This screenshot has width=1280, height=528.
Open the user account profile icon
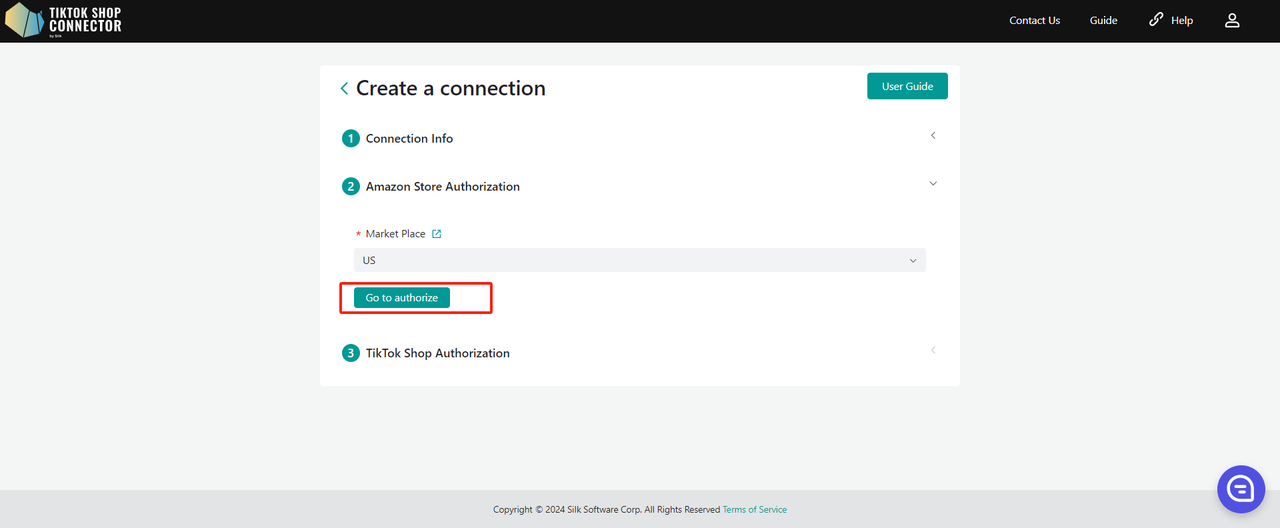[x=1232, y=20]
